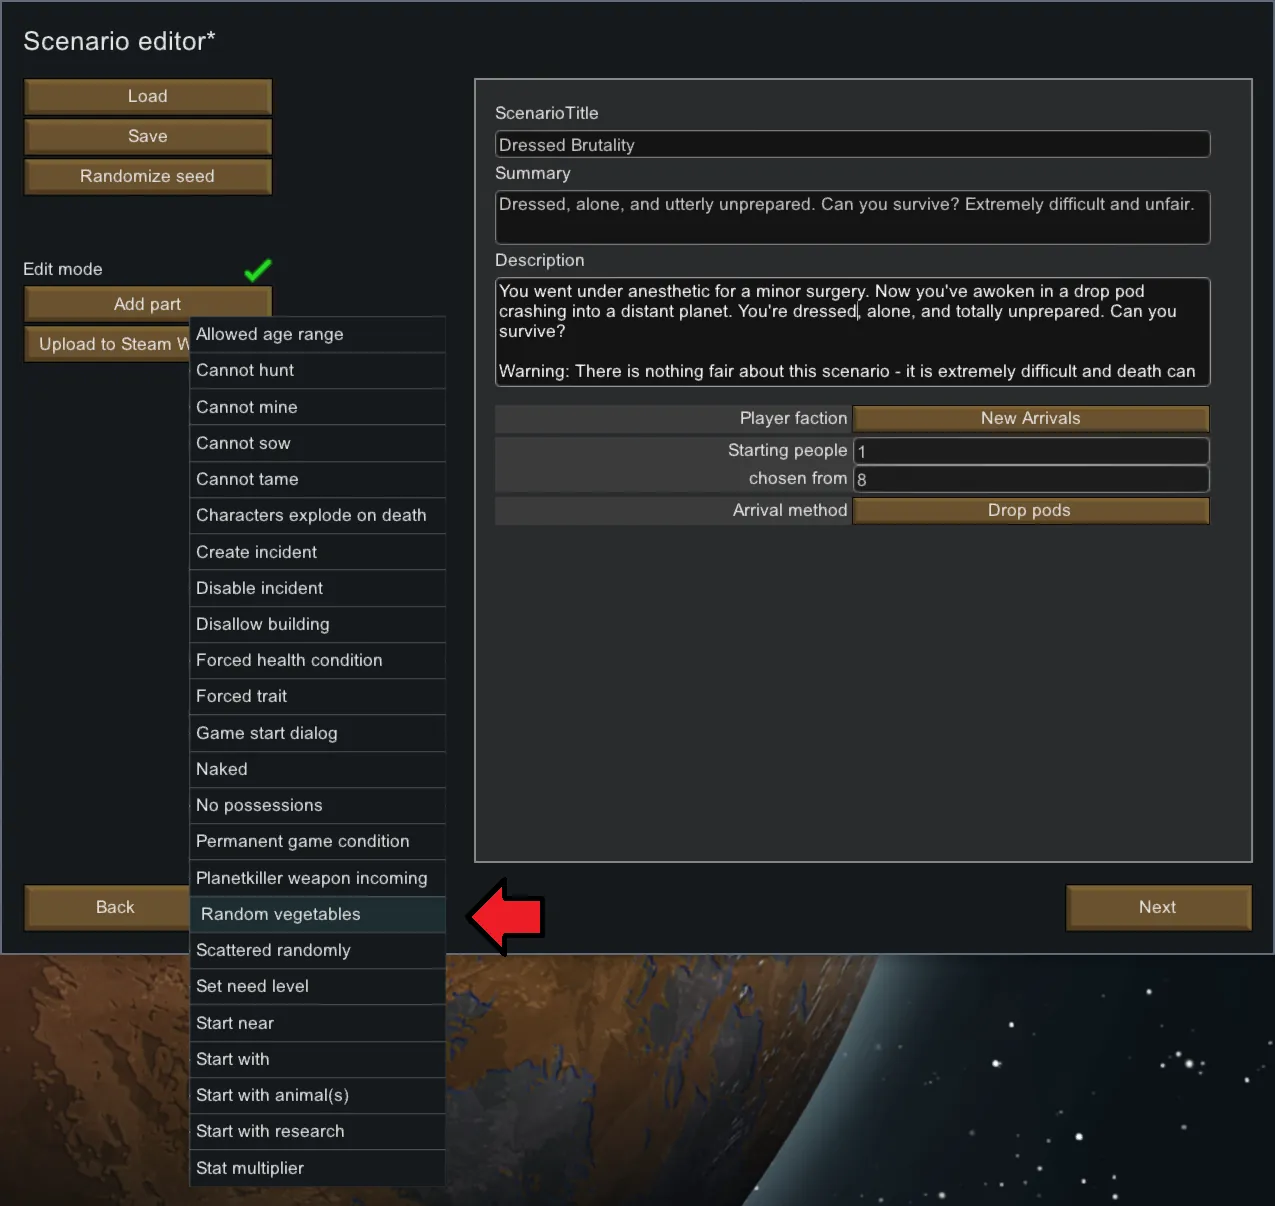Open the Arrival method Drop pods selector

(1030, 510)
